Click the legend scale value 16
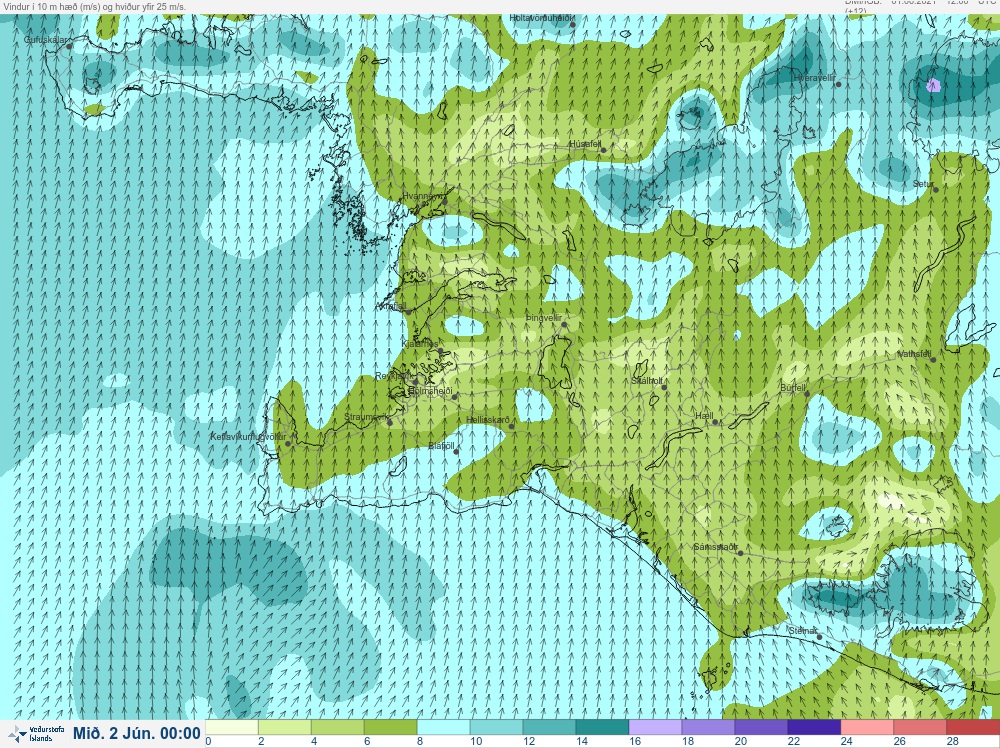 635,742
